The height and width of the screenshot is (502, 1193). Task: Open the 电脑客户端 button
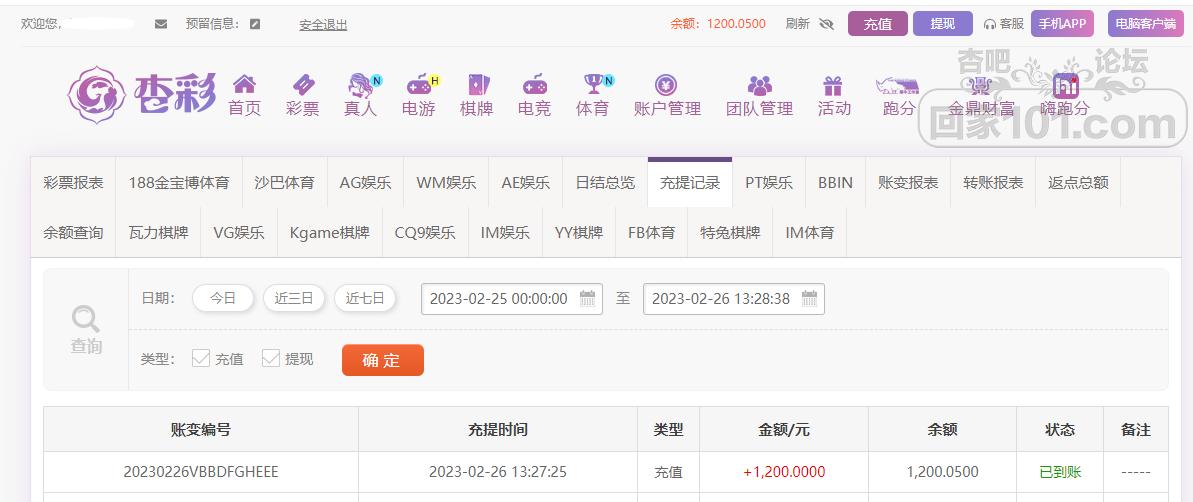1145,24
